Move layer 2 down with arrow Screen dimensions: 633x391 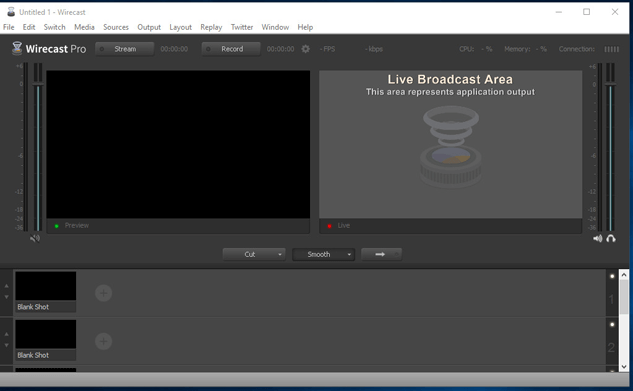coord(6,345)
